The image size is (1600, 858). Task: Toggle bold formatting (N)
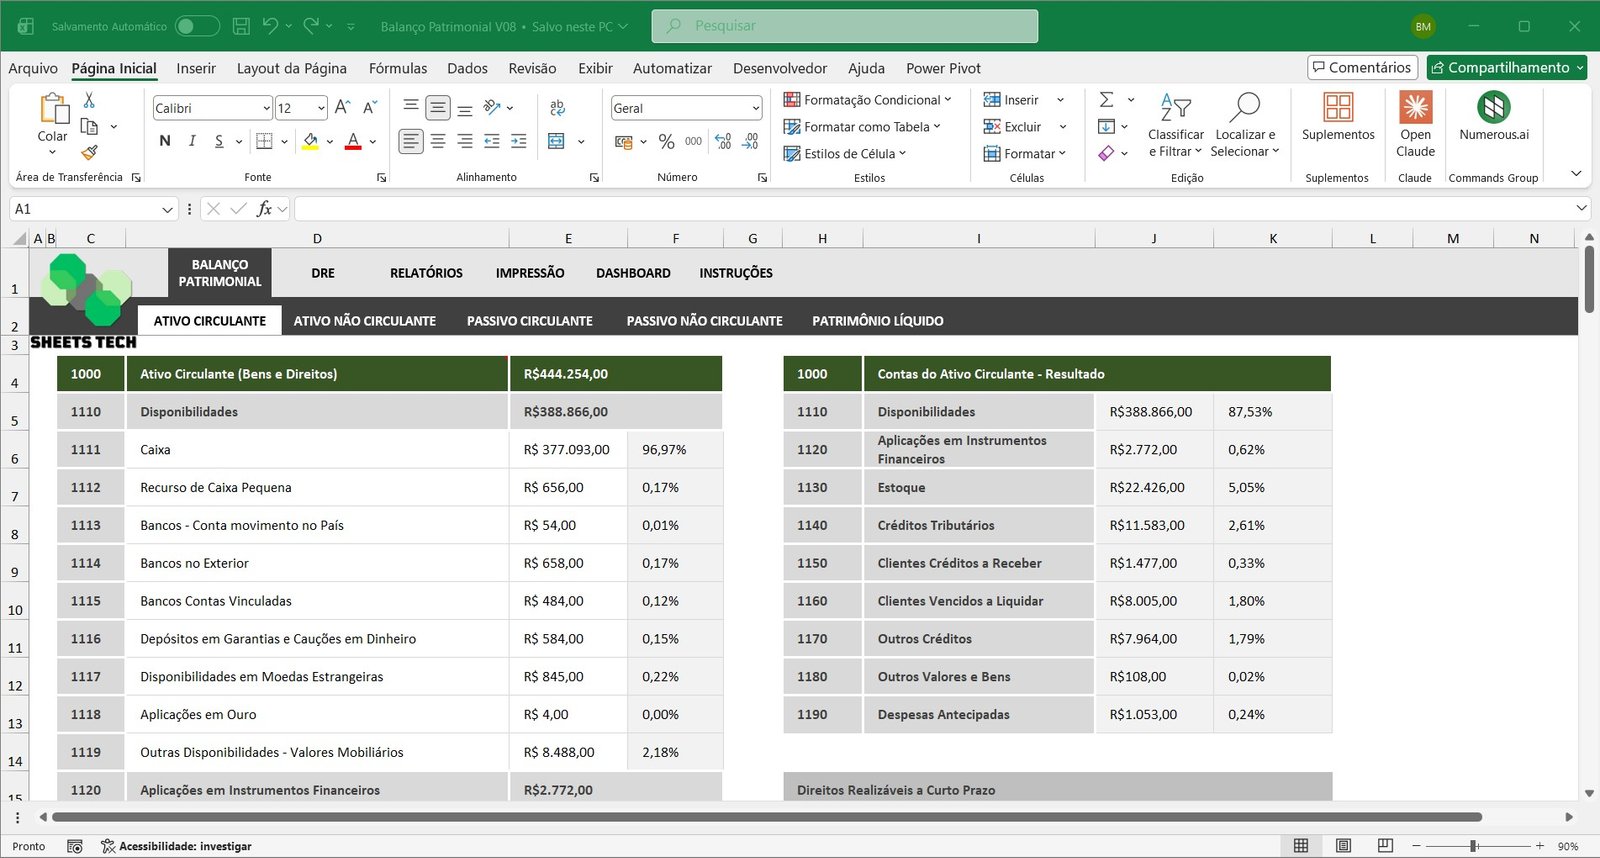[165, 142]
